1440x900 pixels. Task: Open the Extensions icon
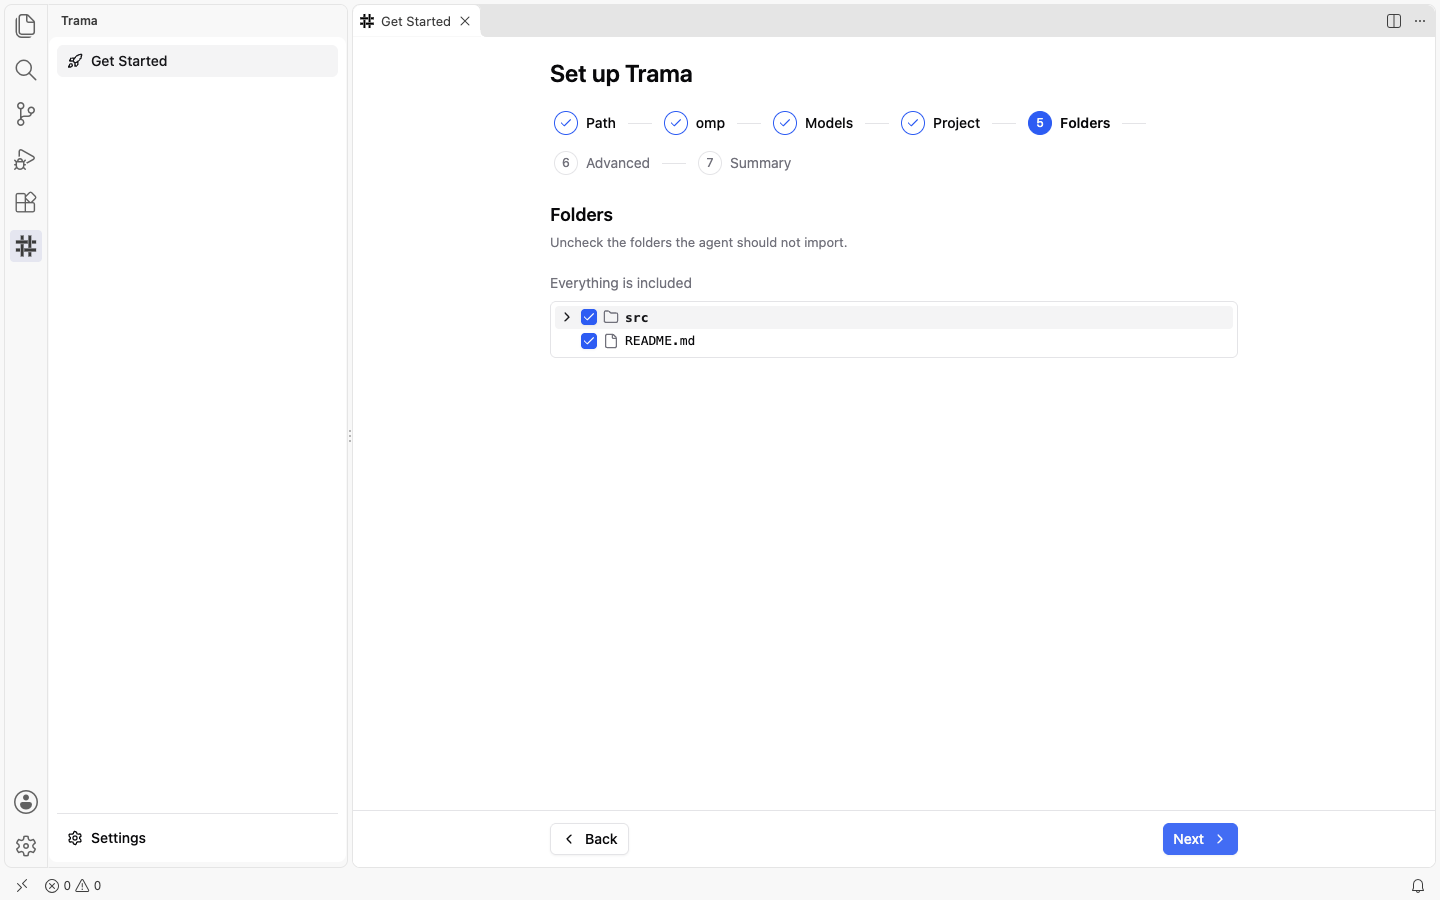pos(26,202)
